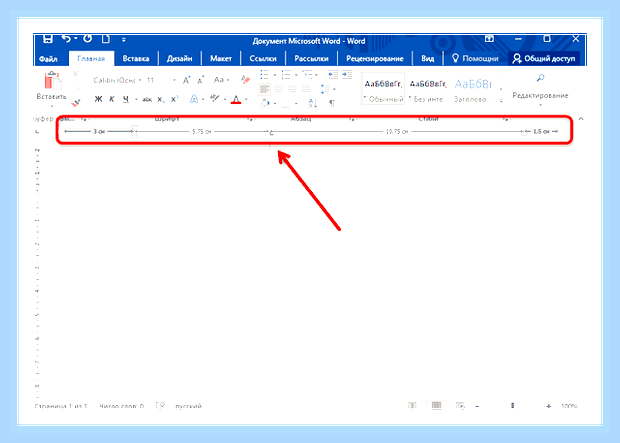The height and width of the screenshot is (443, 620).
Task: Toggle subscript x₂ formatting
Action: pyautogui.click(x=161, y=100)
